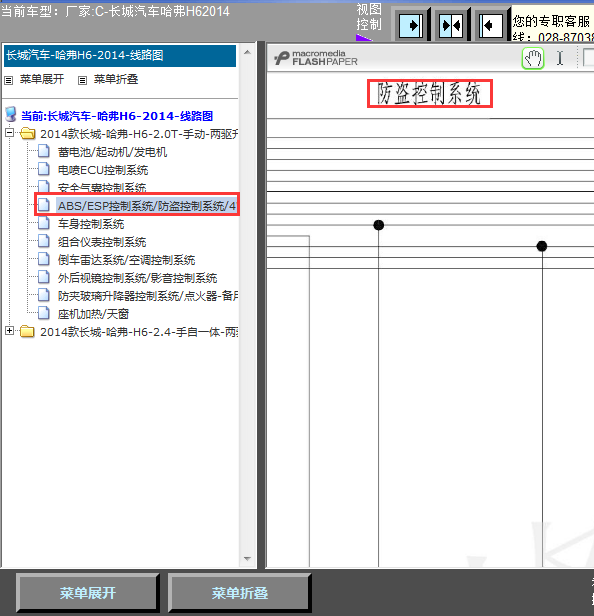The height and width of the screenshot is (616, 594).
Task: Click the bottom 菜单展开 button
Action: click(88, 593)
